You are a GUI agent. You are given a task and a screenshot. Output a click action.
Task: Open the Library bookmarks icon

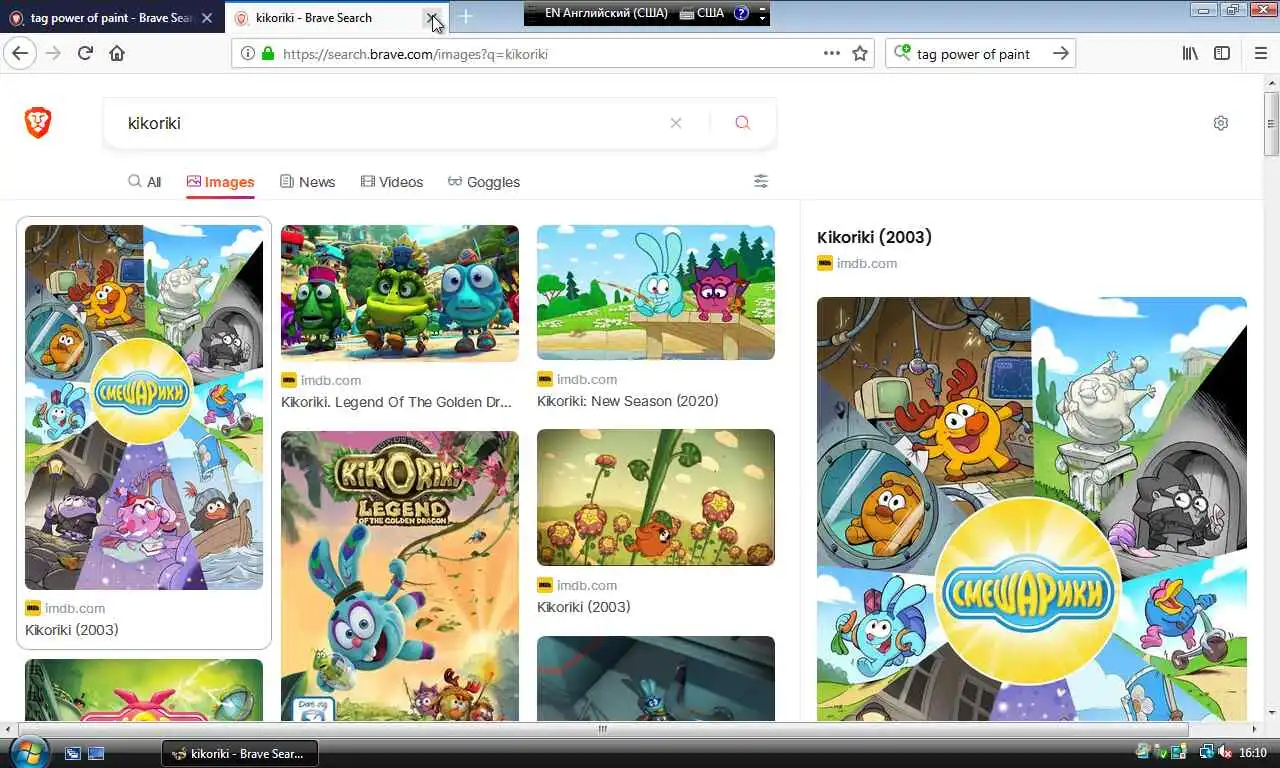pyautogui.click(x=1190, y=53)
